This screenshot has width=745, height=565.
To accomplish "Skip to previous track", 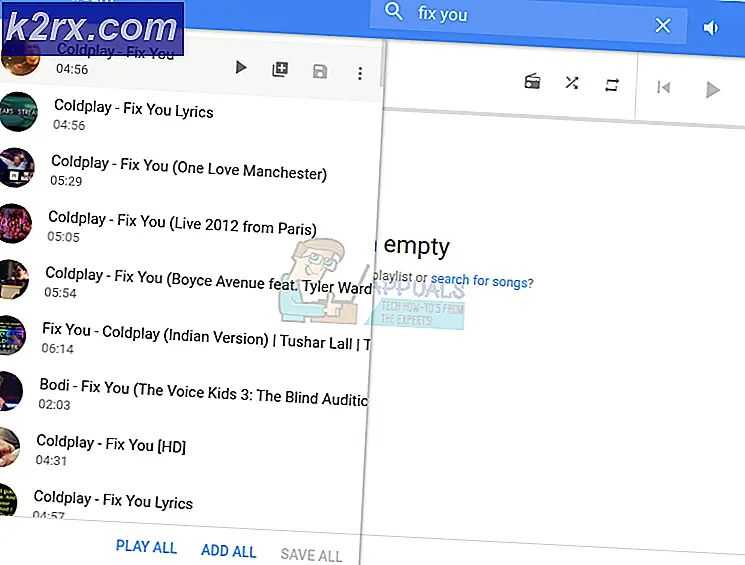I will coord(663,87).
